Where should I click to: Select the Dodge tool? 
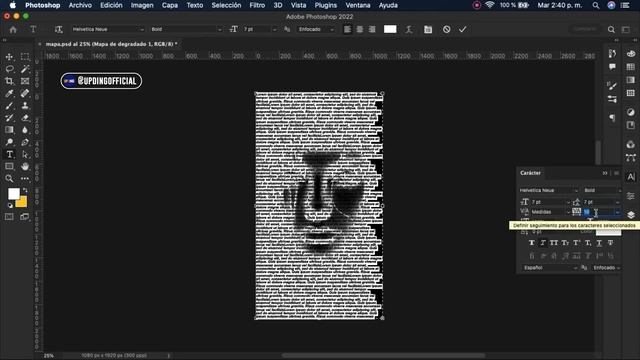pos(9,142)
